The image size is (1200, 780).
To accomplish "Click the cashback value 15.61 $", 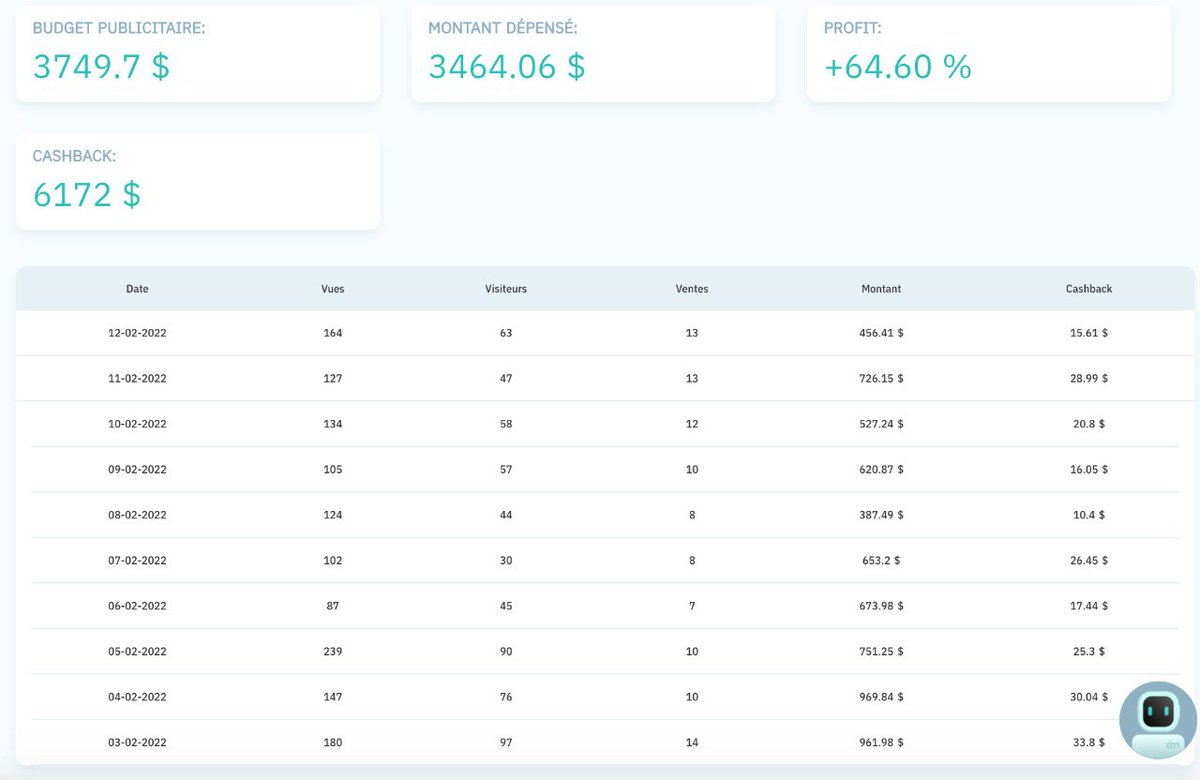I will [x=1089, y=333].
